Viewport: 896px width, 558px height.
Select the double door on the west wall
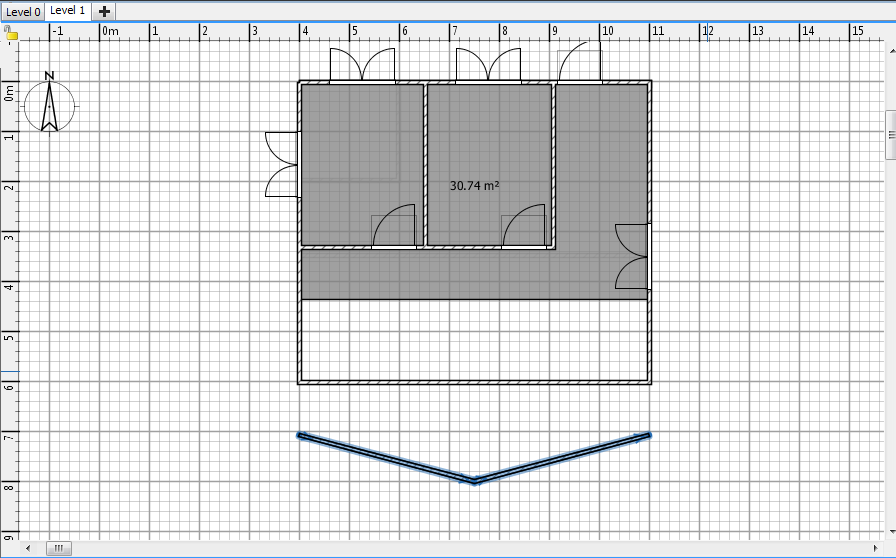tap(282, 164)
